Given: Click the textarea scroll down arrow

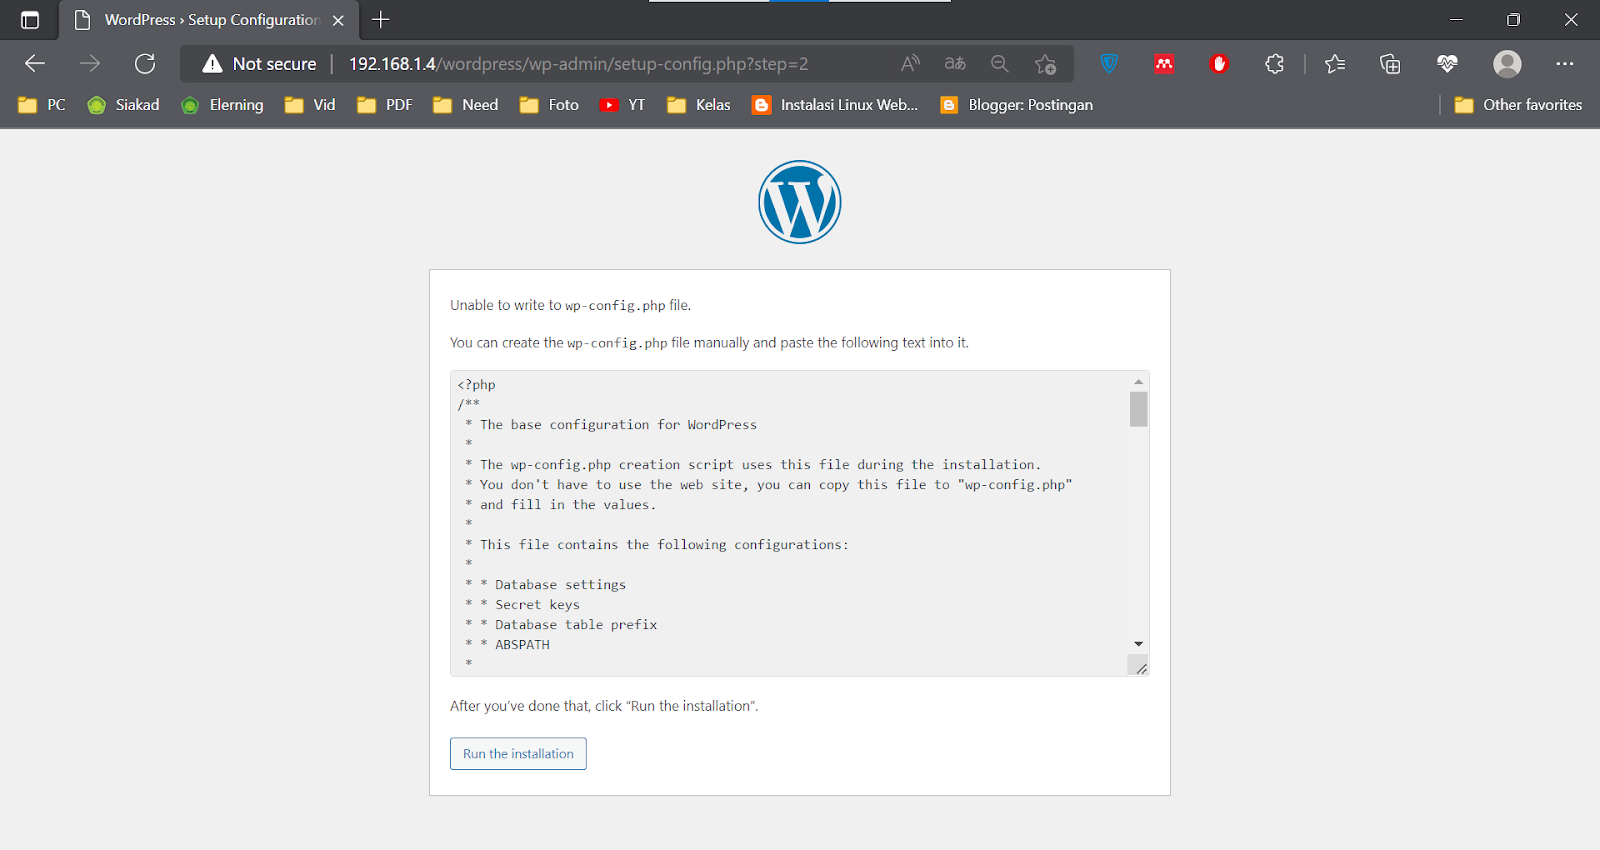Looking at the screenshot, I should [1138, 644].
